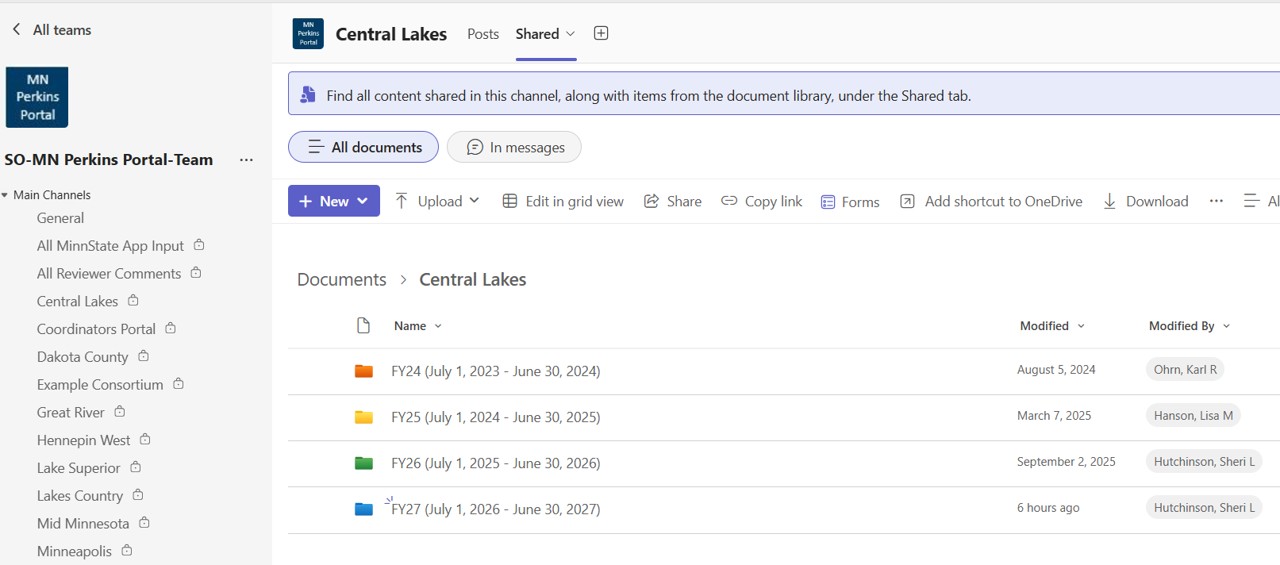
Task: Click Edit in grid view
Action: (563, 201)
